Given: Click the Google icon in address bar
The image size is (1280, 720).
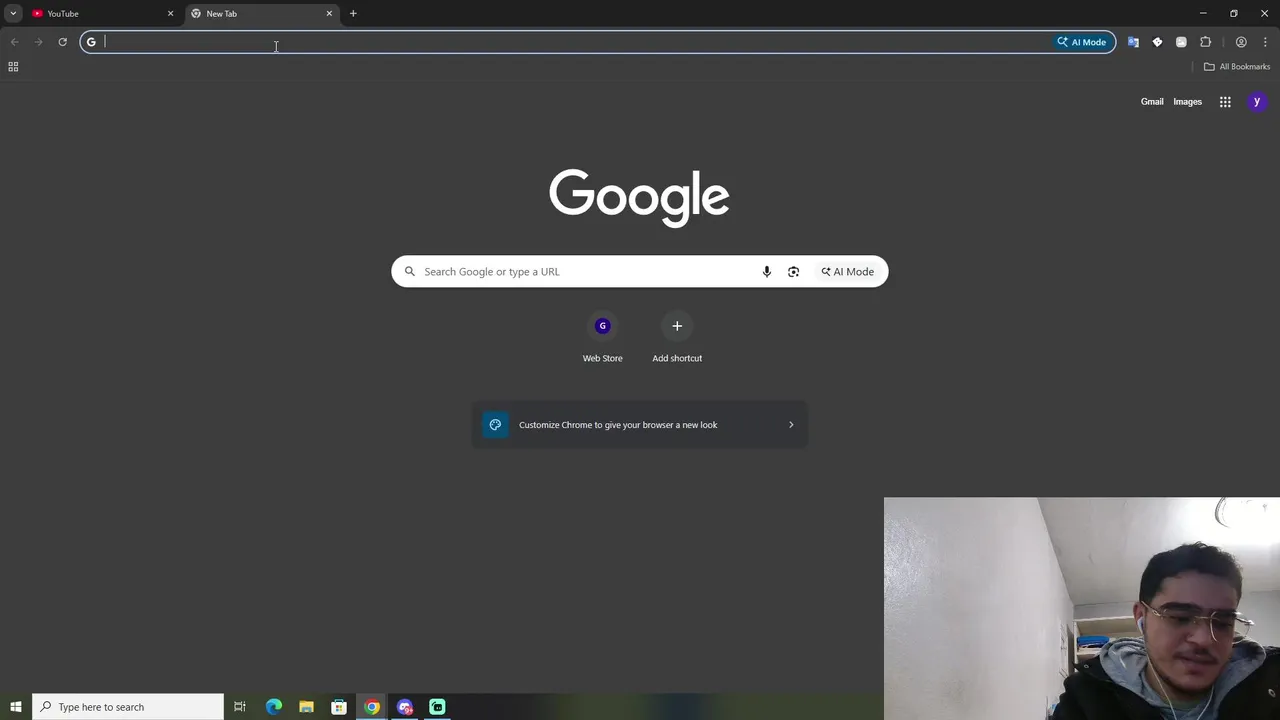Looking at the screenshot, I should (x=91, y=42).
